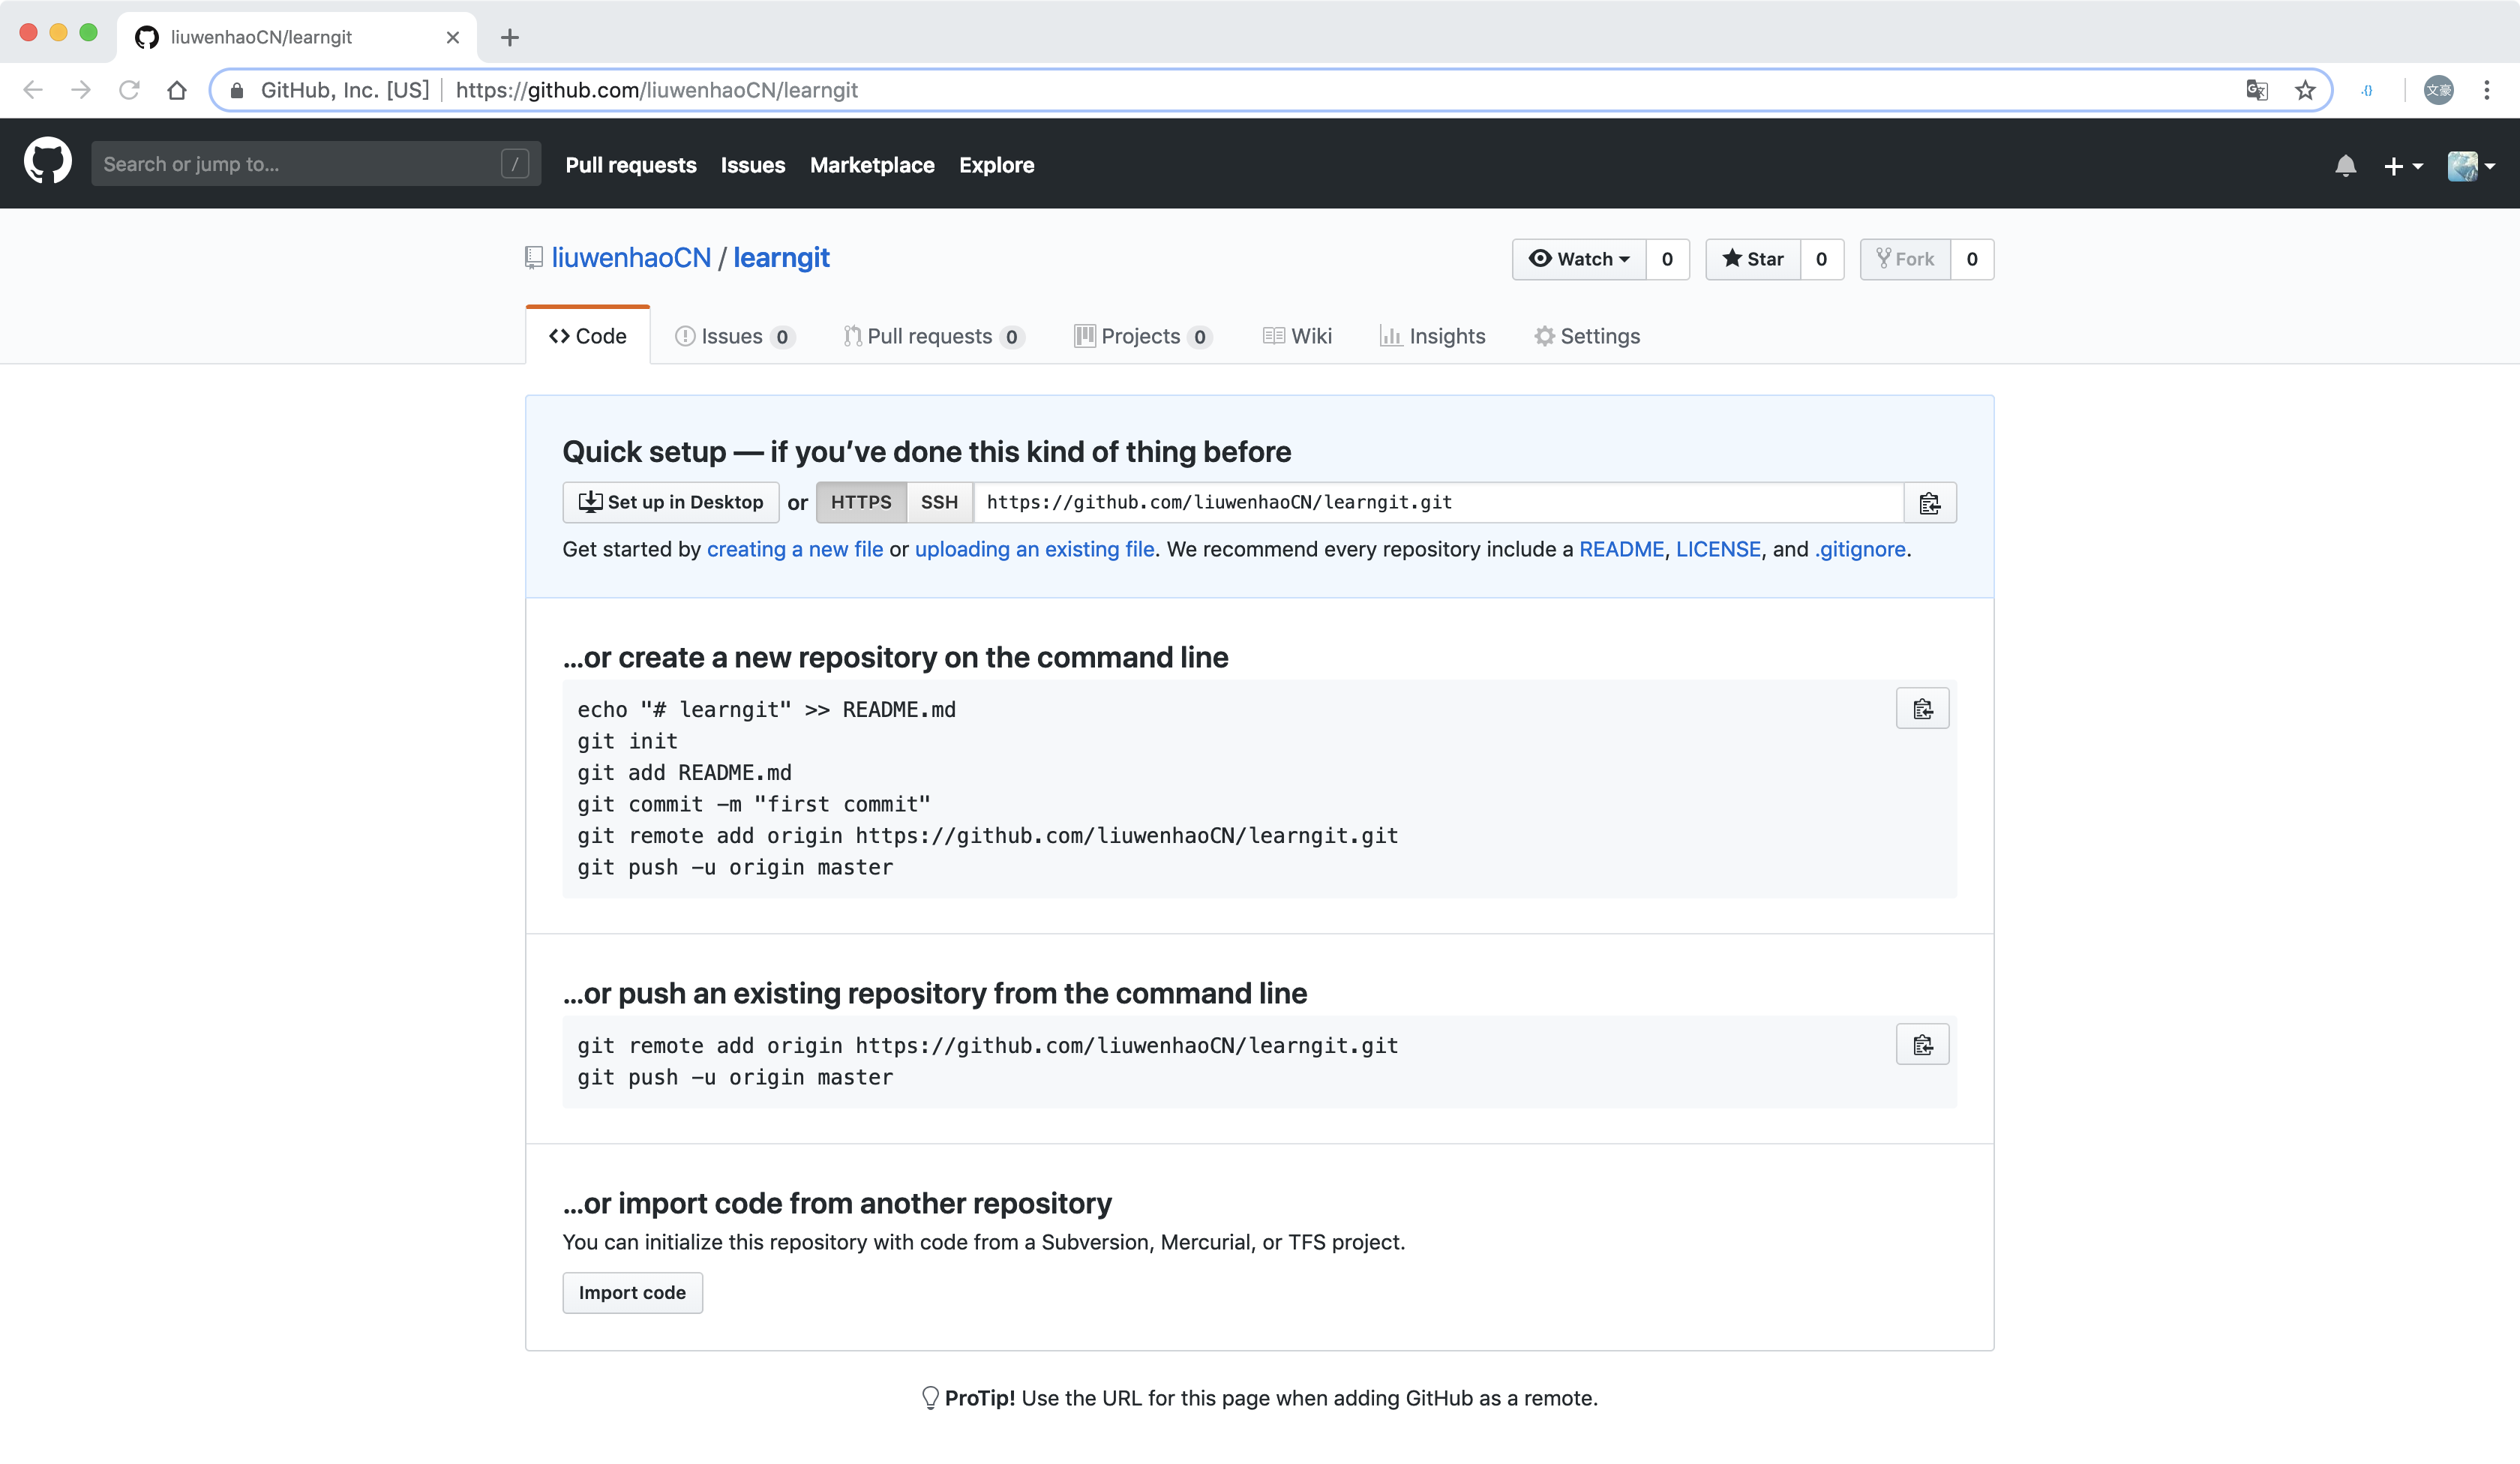Screen dimensions: 2520x1464
Task: Reload the current page
Action: tap(129, 90)
